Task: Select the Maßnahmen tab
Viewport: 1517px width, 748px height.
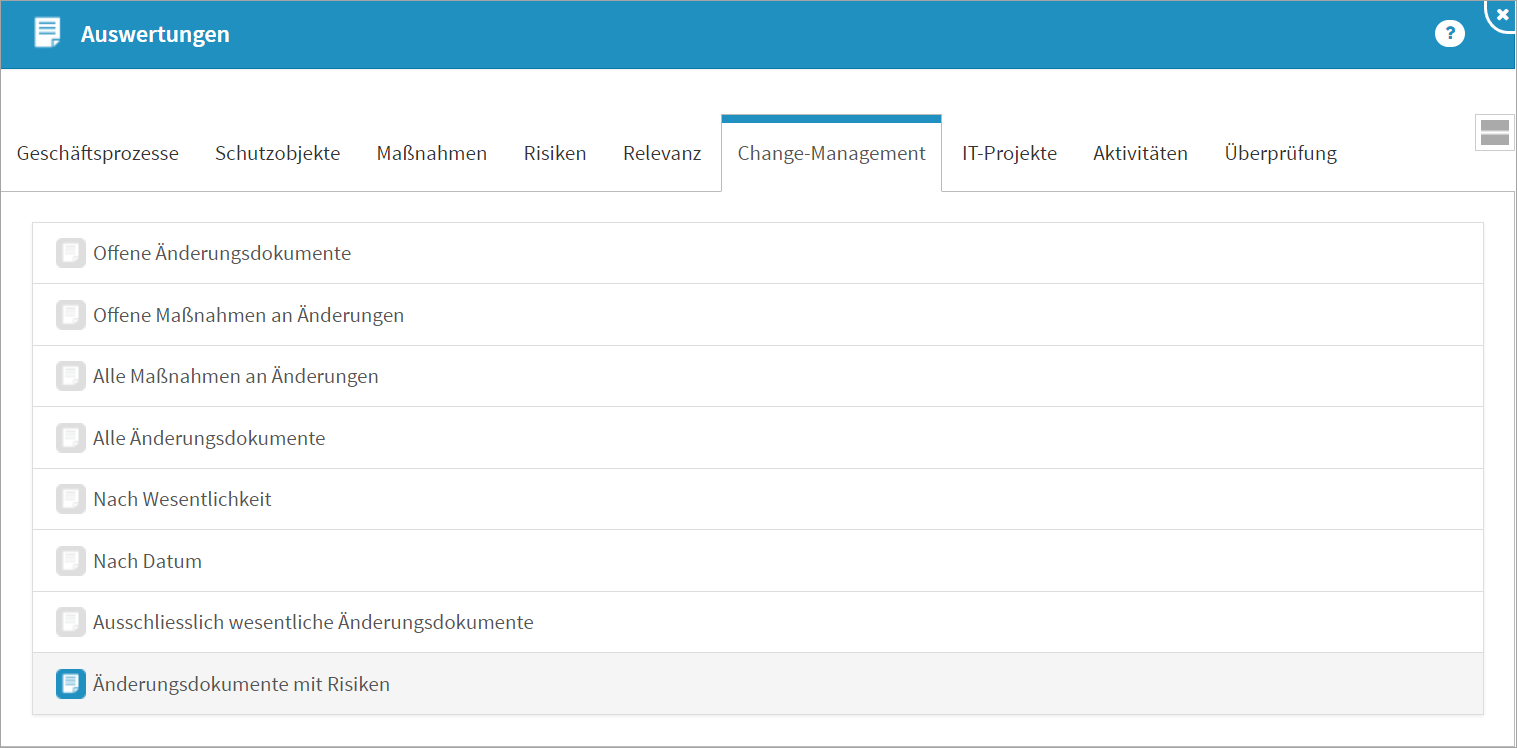Action: pyautogui.click(x=432, y=154)
